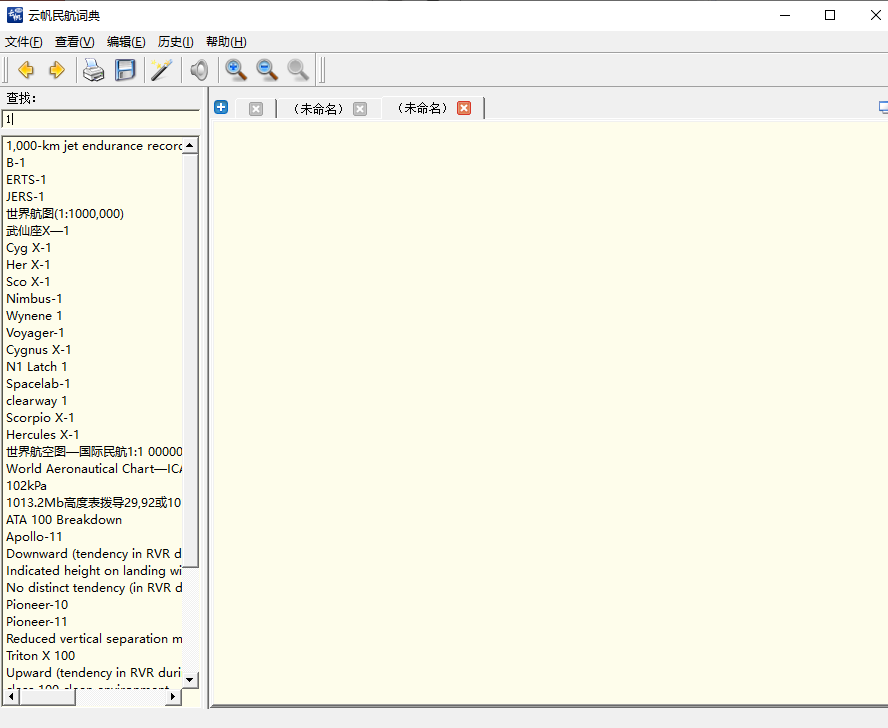This screenshot has height=728, width=888.
Task: Click the 查找 search input field
Action: [x=100, y=119]
